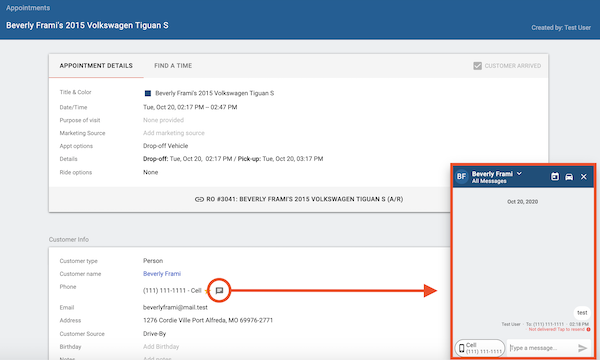Click the Beverly Frami's 2015 Volkswagen Tiguan S title value

215,93
